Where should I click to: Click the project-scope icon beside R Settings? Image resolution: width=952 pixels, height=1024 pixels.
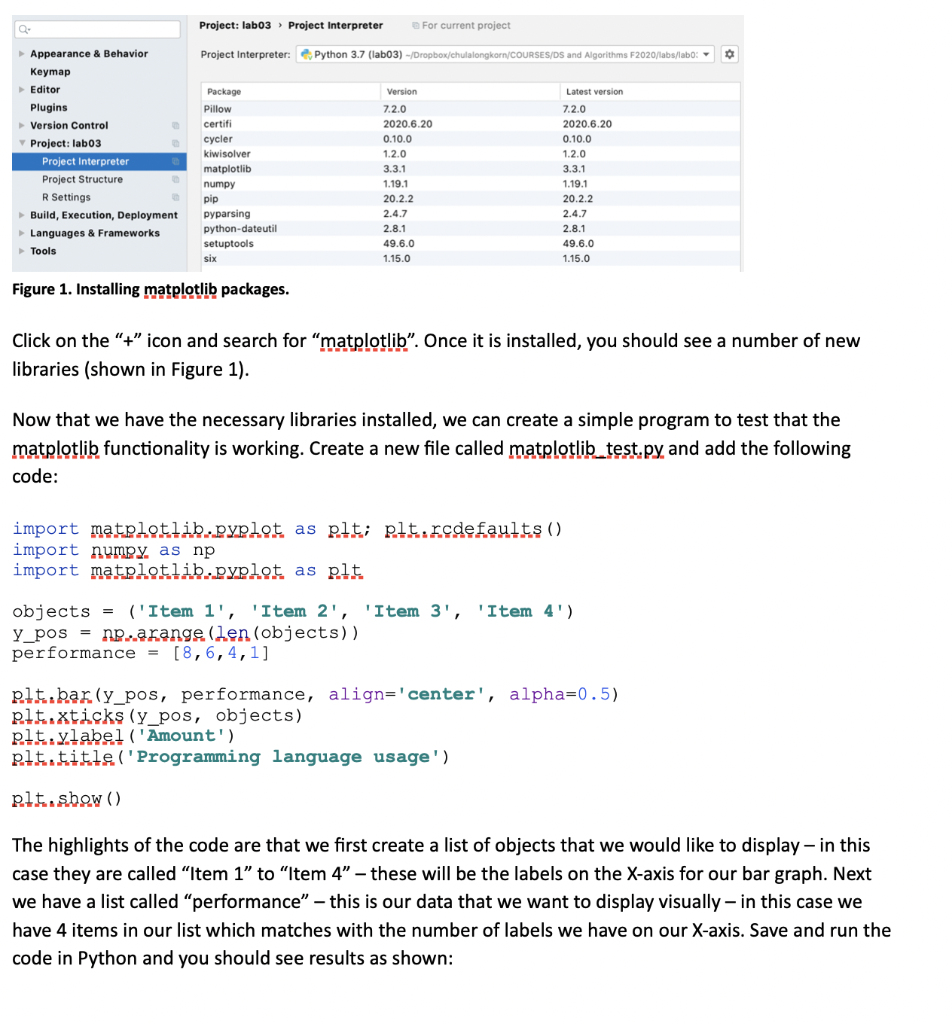point(176,197)
